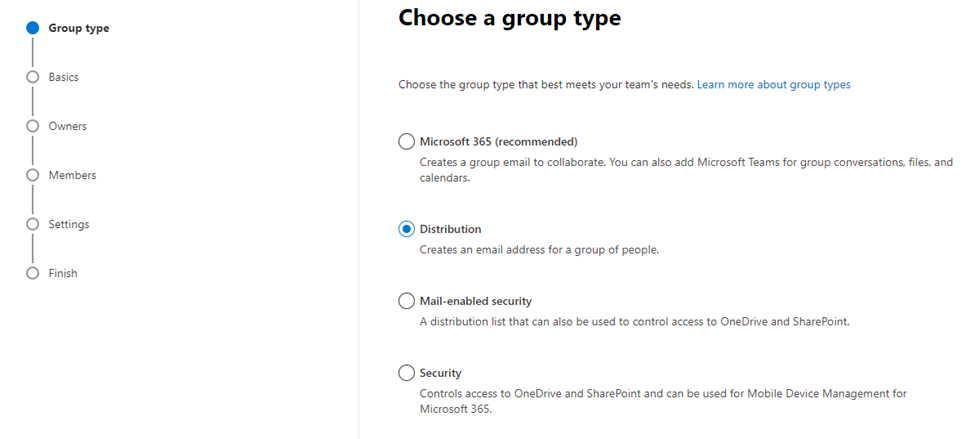The width and height of the screenshot is (975, 439).
Task: Click the Security description about Mobile Device Management
Action: [x=663, y=402]
